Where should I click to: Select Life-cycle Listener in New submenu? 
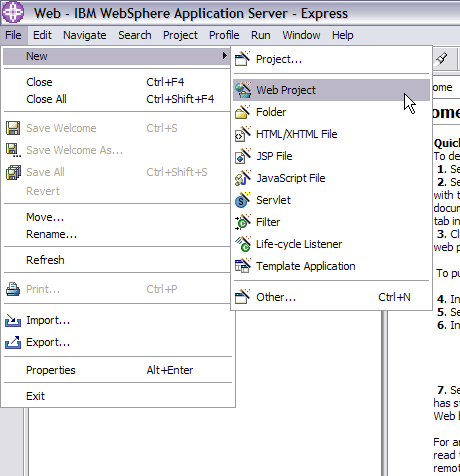click(x=331, y=244)
